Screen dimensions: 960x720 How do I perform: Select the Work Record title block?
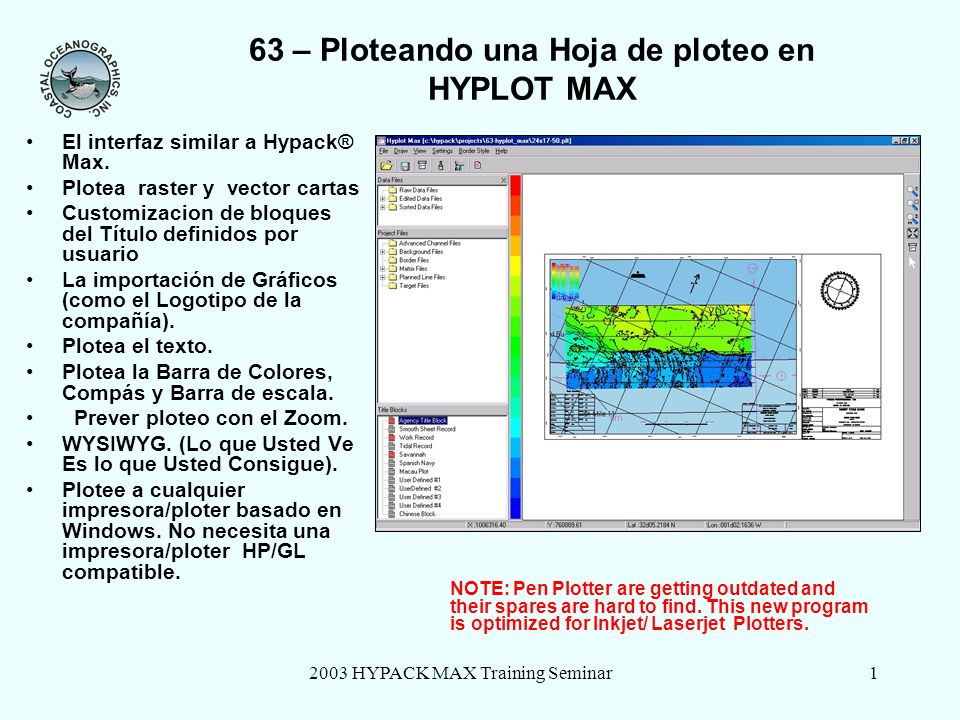[x=416, y=438]
